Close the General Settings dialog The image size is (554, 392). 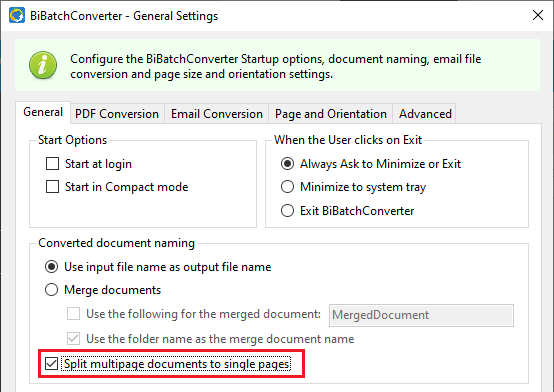point(538,15)
